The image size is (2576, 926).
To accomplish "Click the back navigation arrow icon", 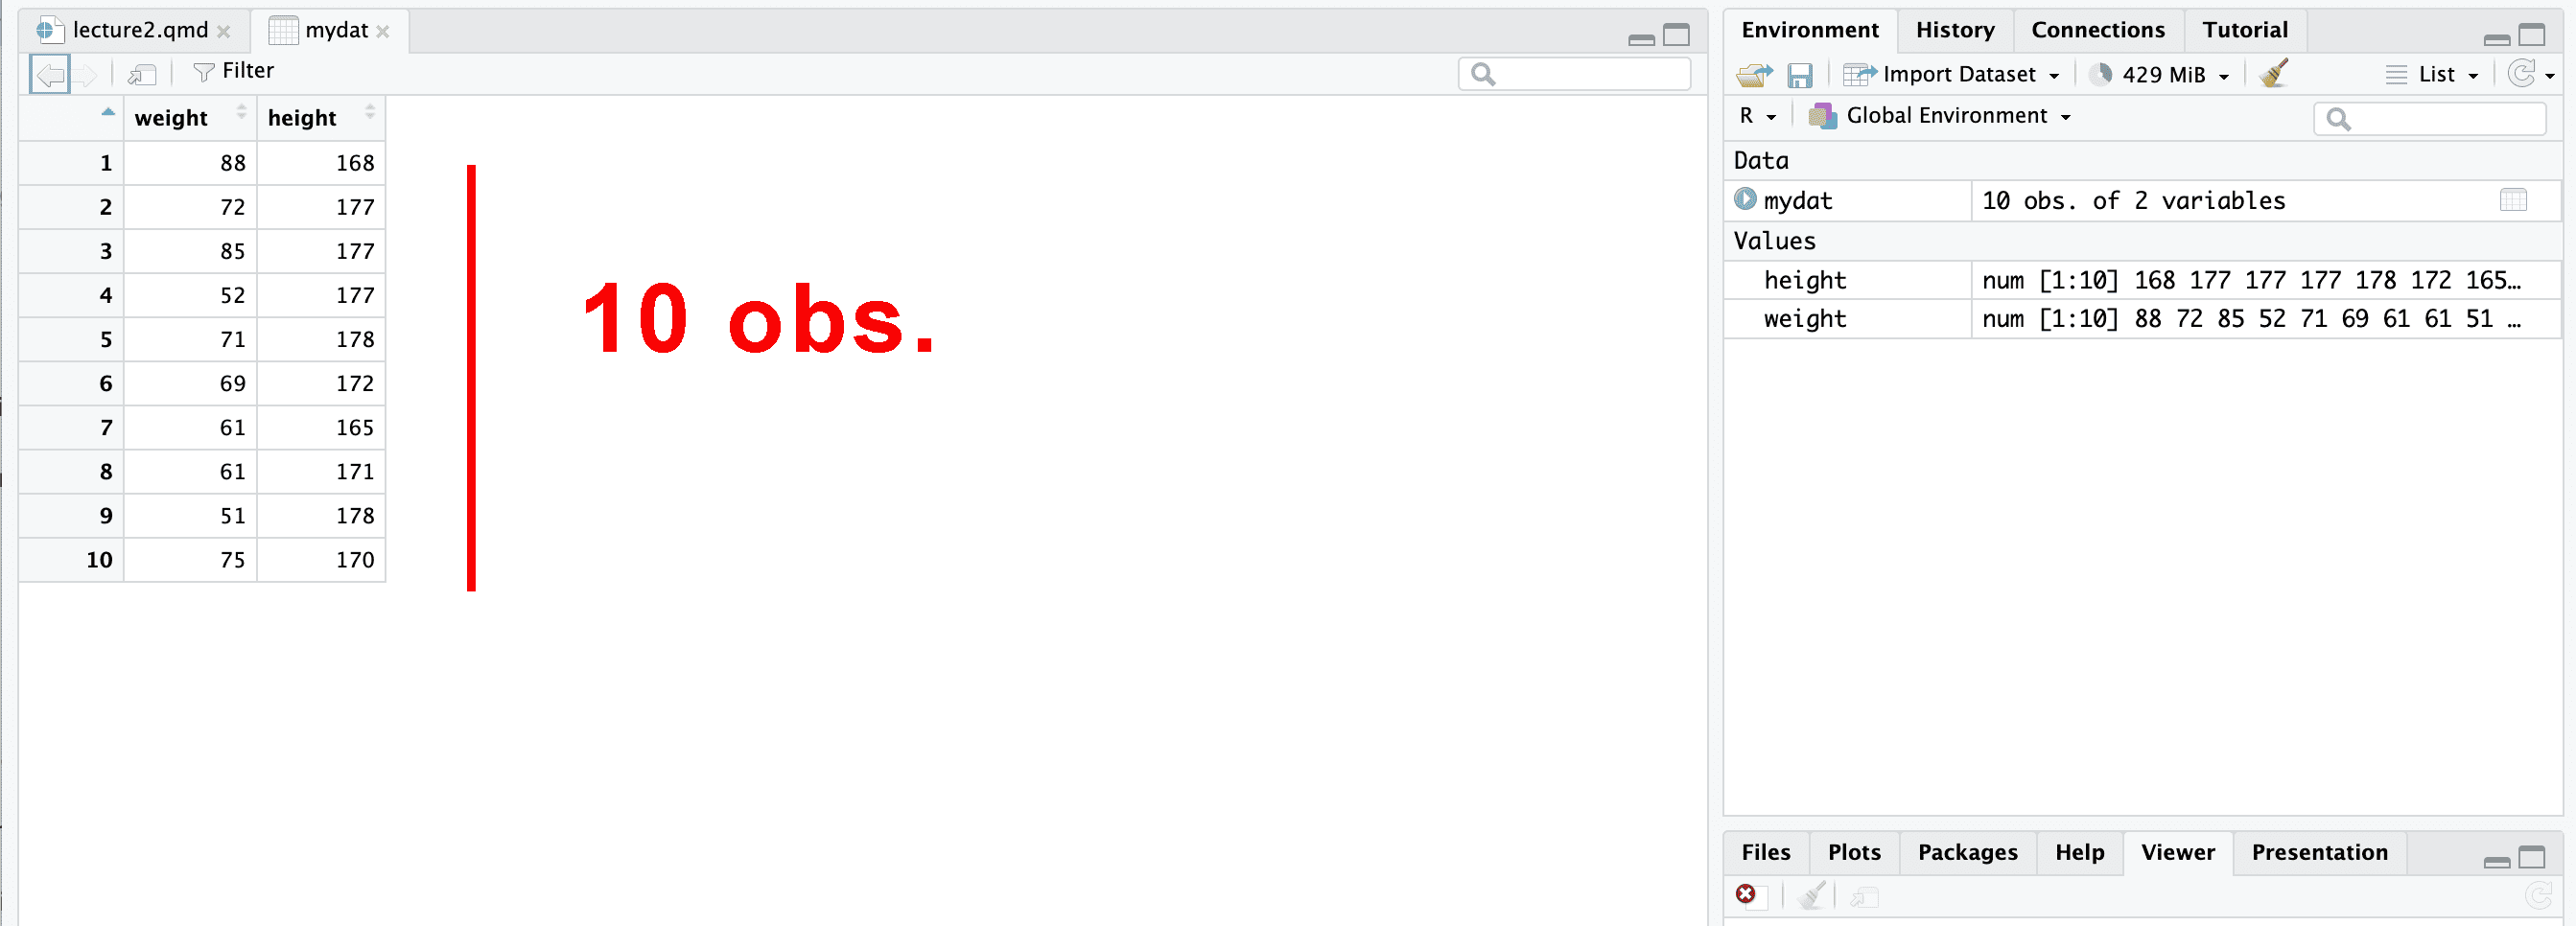I will coord(49,74).
